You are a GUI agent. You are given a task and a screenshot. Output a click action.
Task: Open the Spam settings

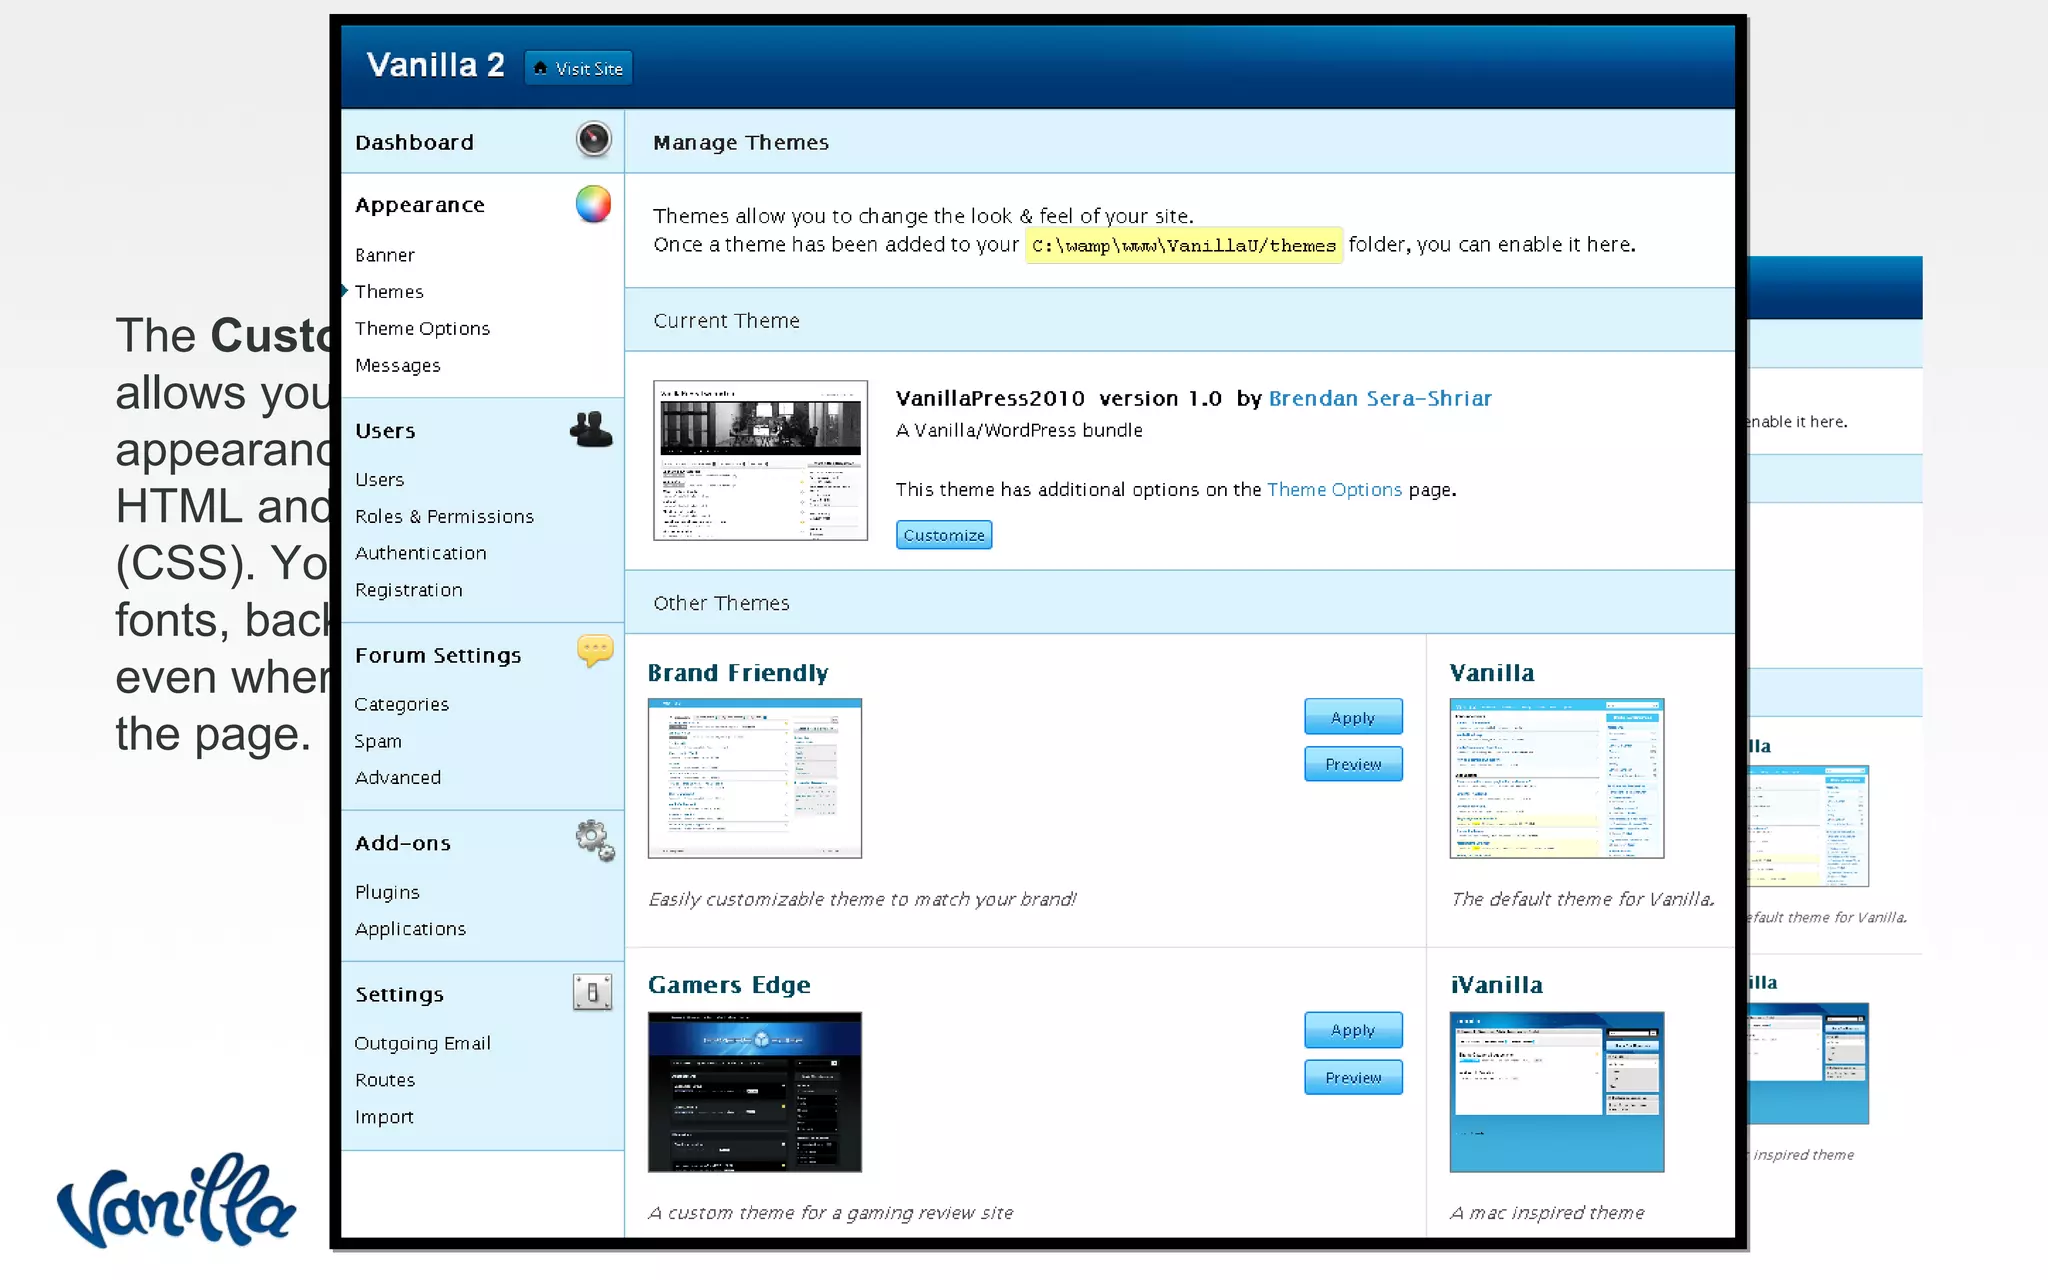pos(378,741)
